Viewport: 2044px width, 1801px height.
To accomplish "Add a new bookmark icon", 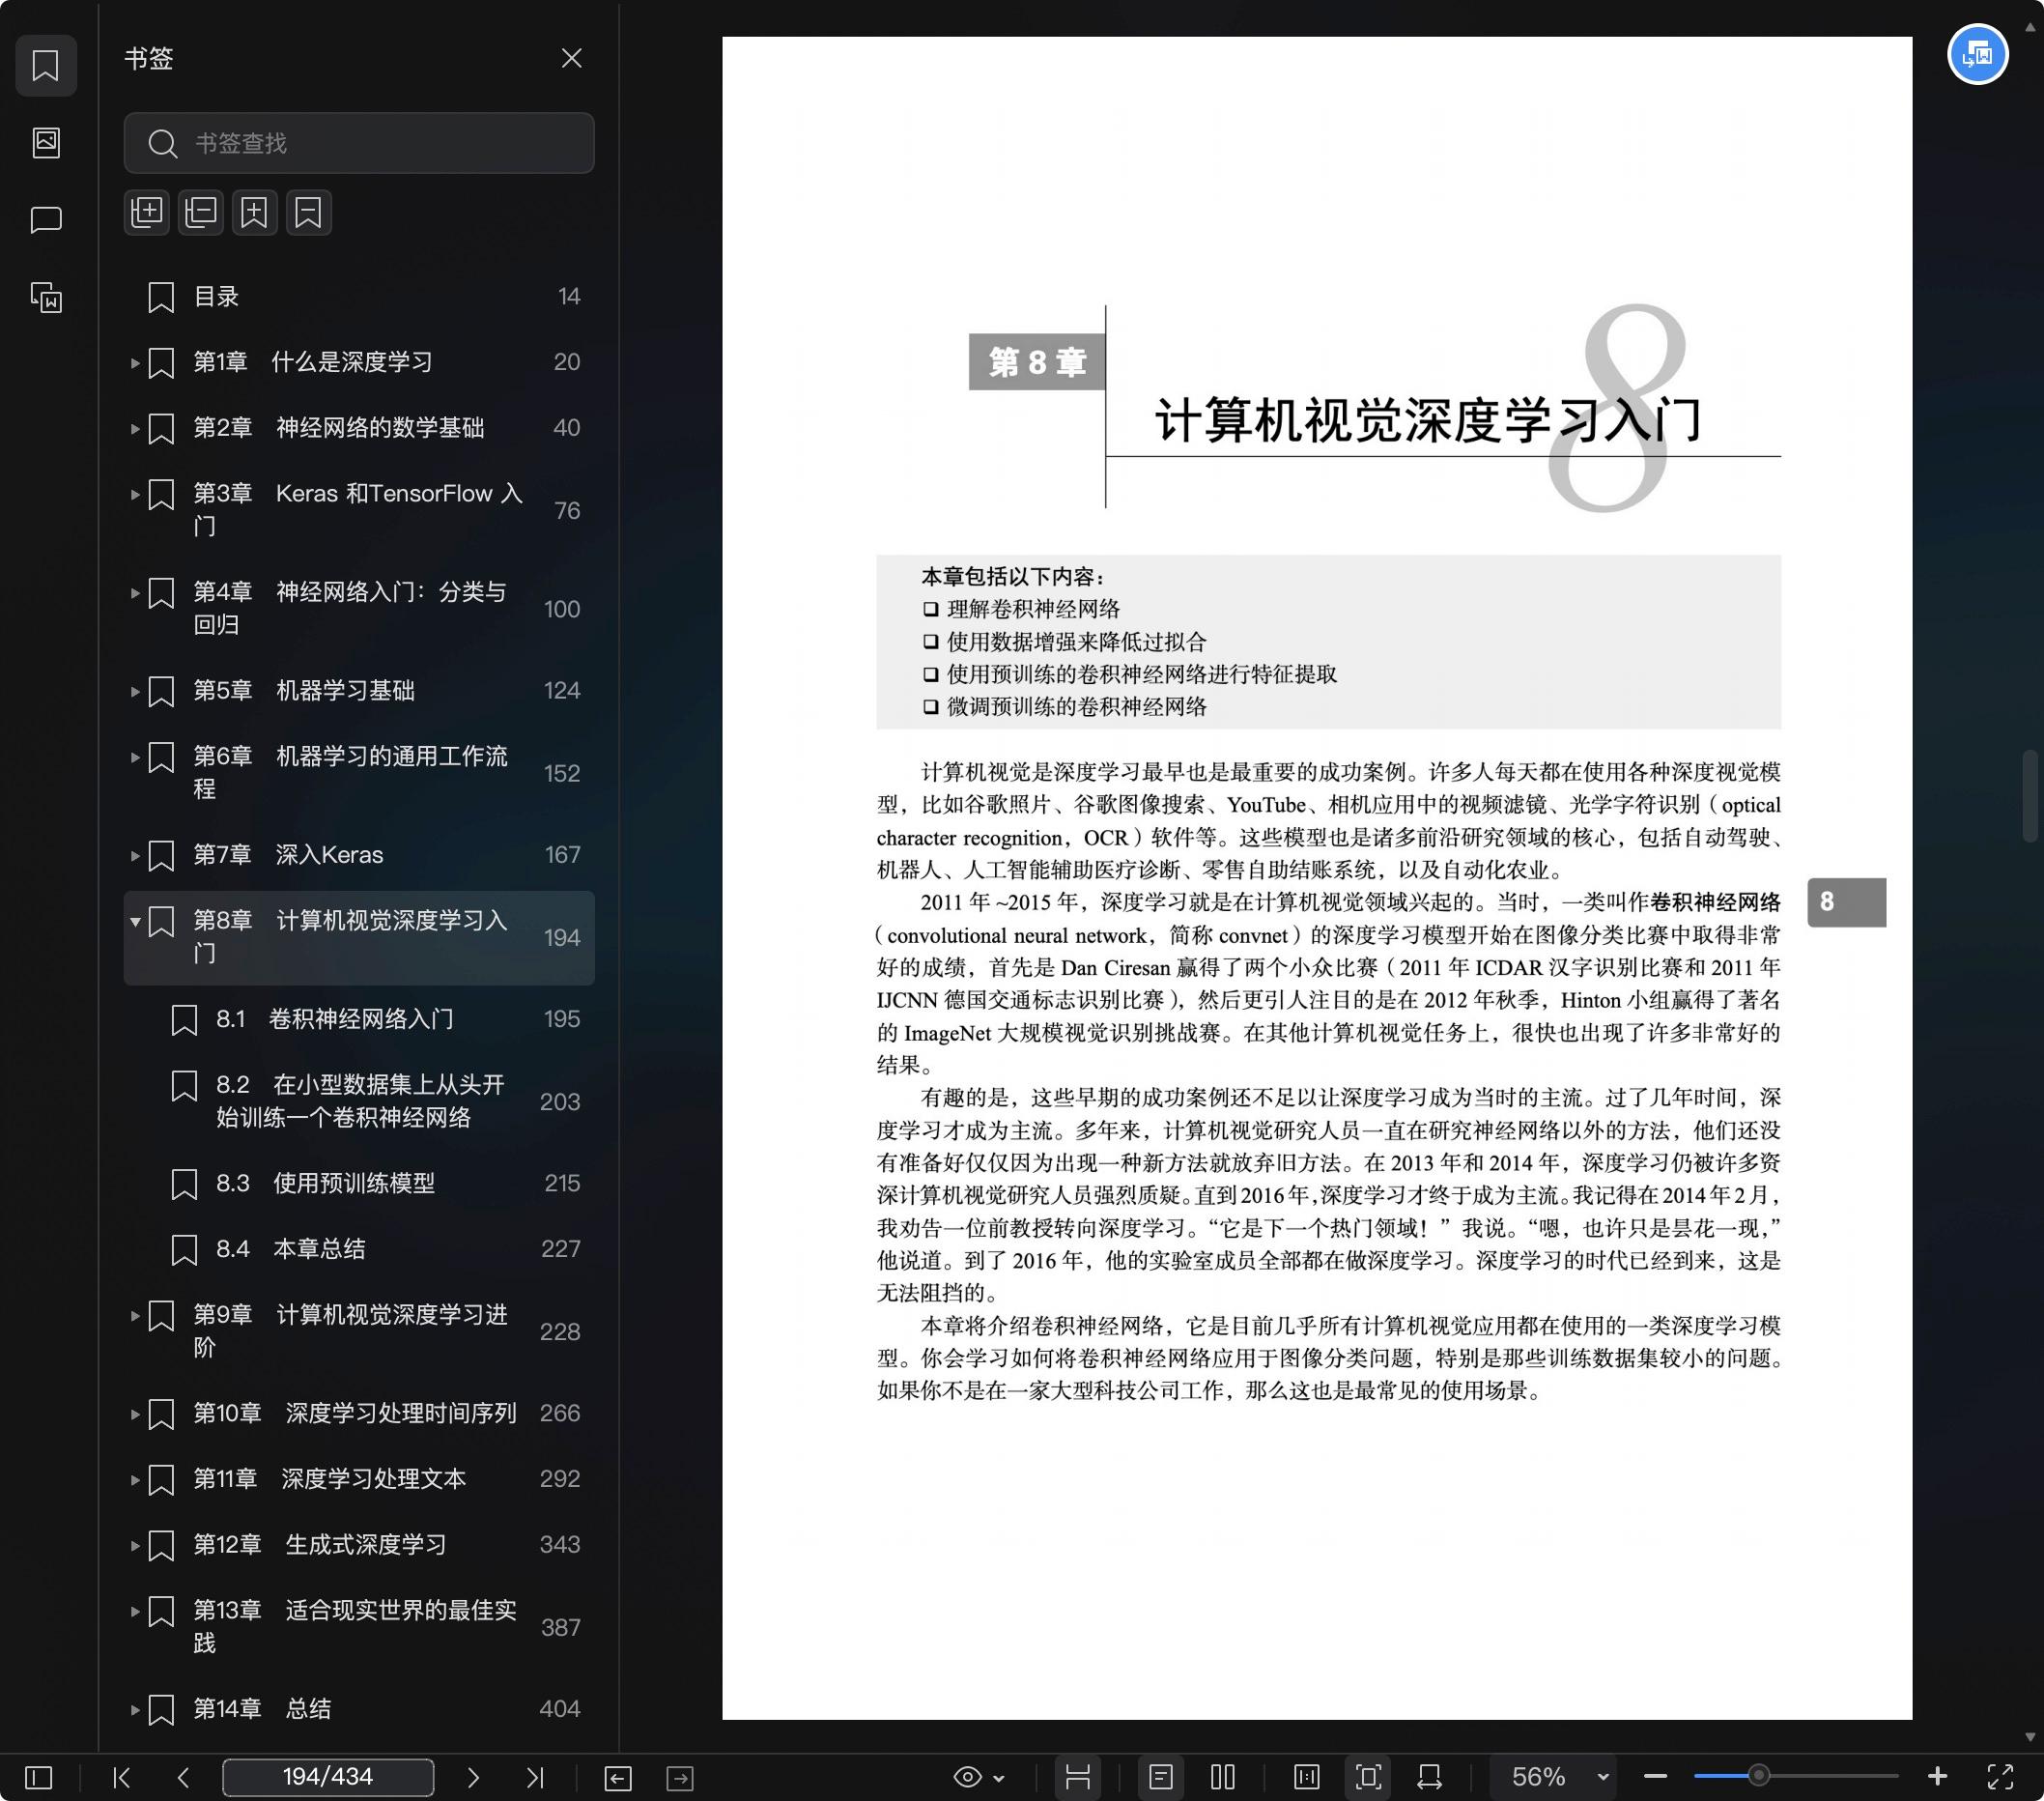I will 255,213.
